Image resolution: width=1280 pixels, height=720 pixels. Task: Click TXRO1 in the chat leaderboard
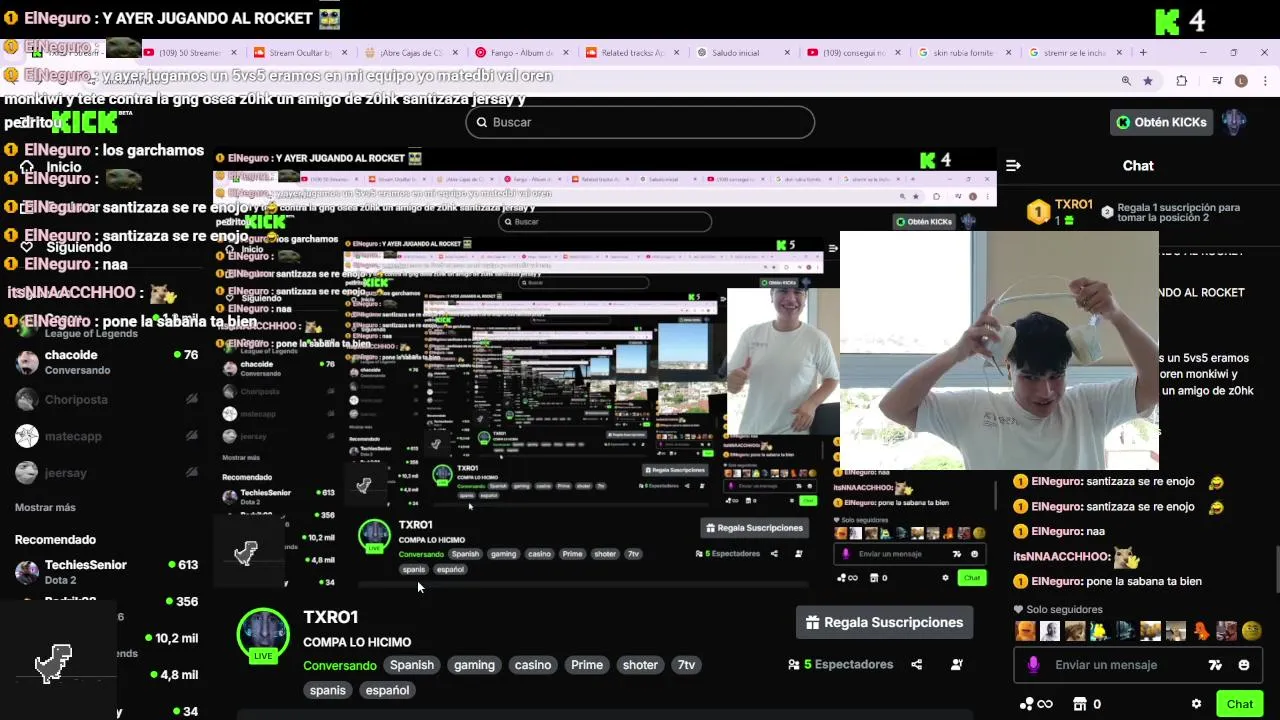[x=1074, y=204]
